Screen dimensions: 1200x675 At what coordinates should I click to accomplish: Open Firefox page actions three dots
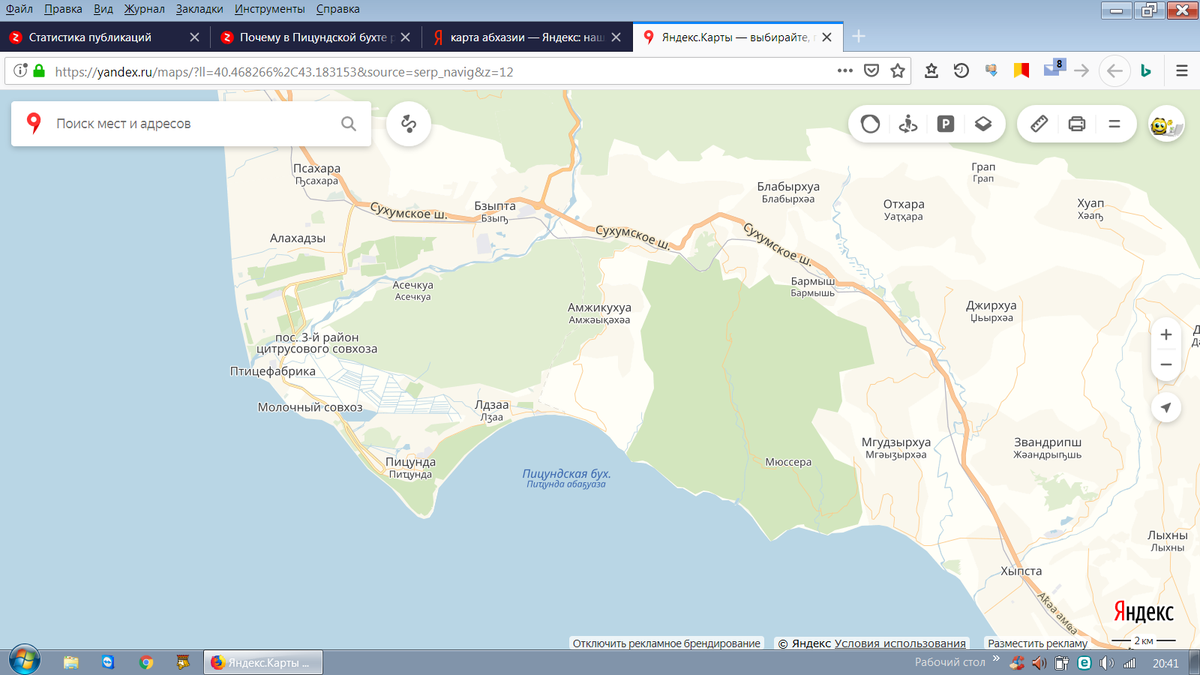click(x=845, y=71)
